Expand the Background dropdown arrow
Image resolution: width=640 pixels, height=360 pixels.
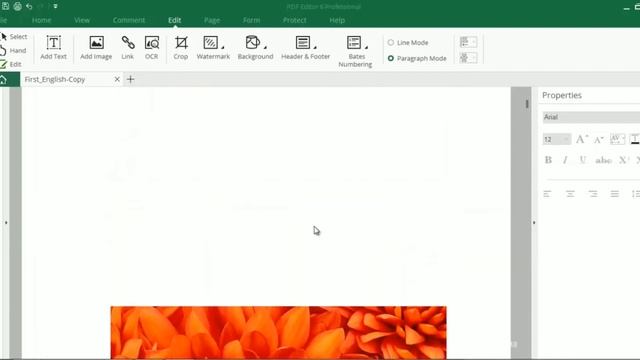266,47
